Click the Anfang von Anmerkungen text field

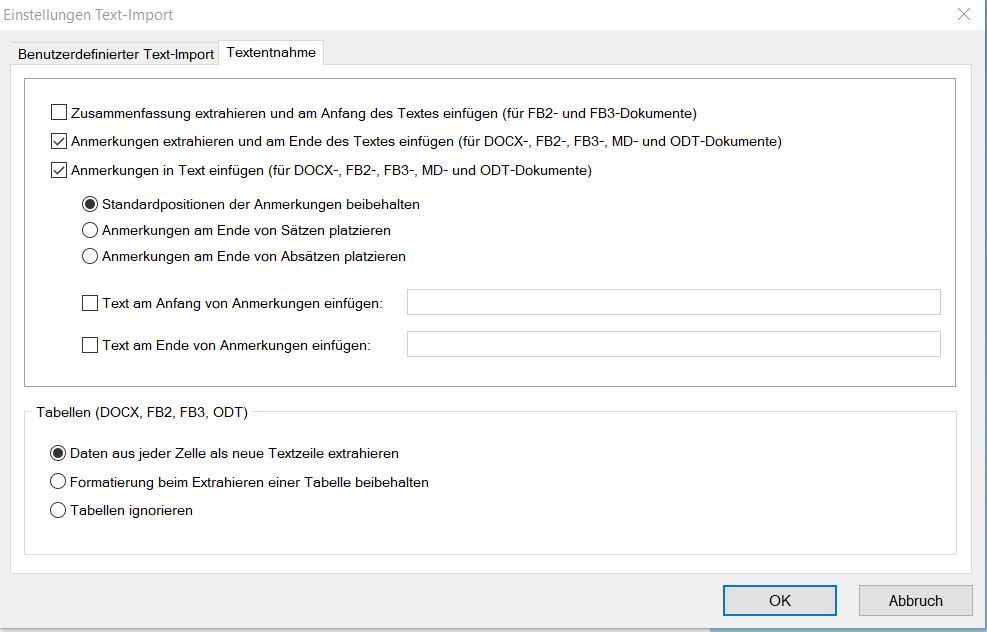(673, 302)
